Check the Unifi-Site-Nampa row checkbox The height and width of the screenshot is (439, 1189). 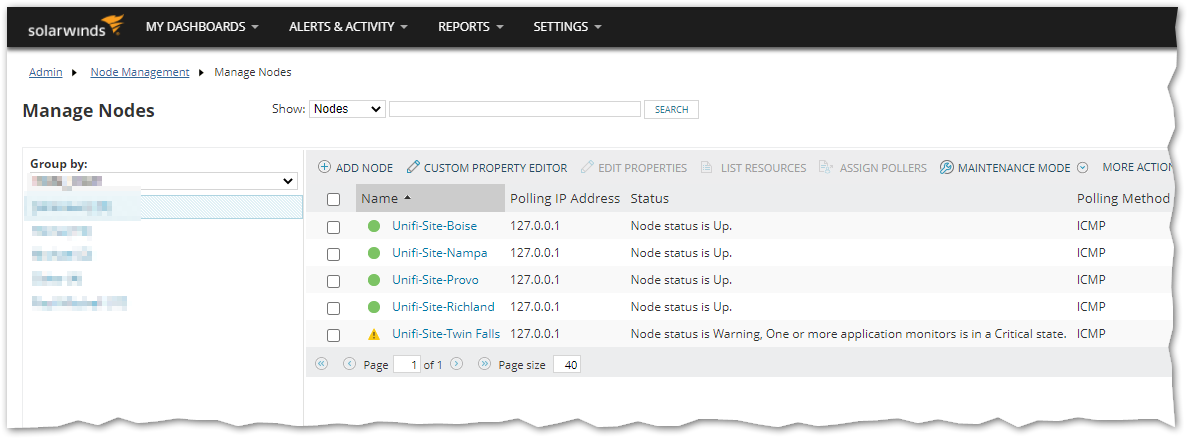click(x=334, y=254)
